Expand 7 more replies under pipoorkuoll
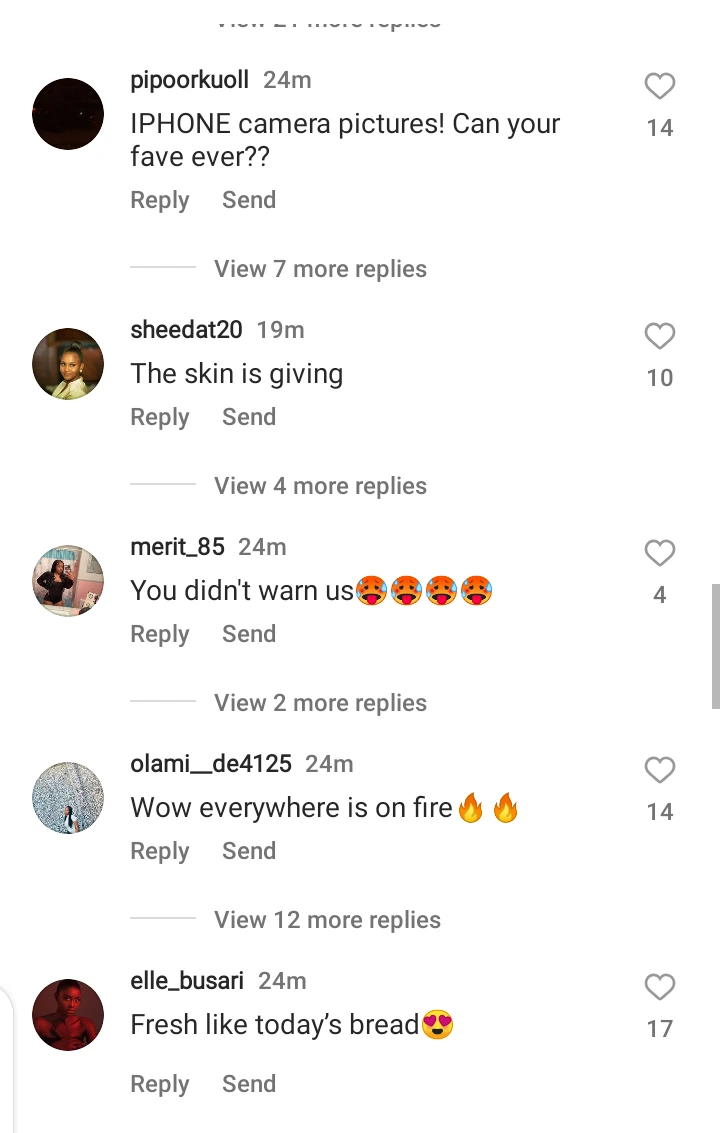720x1133 pixels. point(320,269)
